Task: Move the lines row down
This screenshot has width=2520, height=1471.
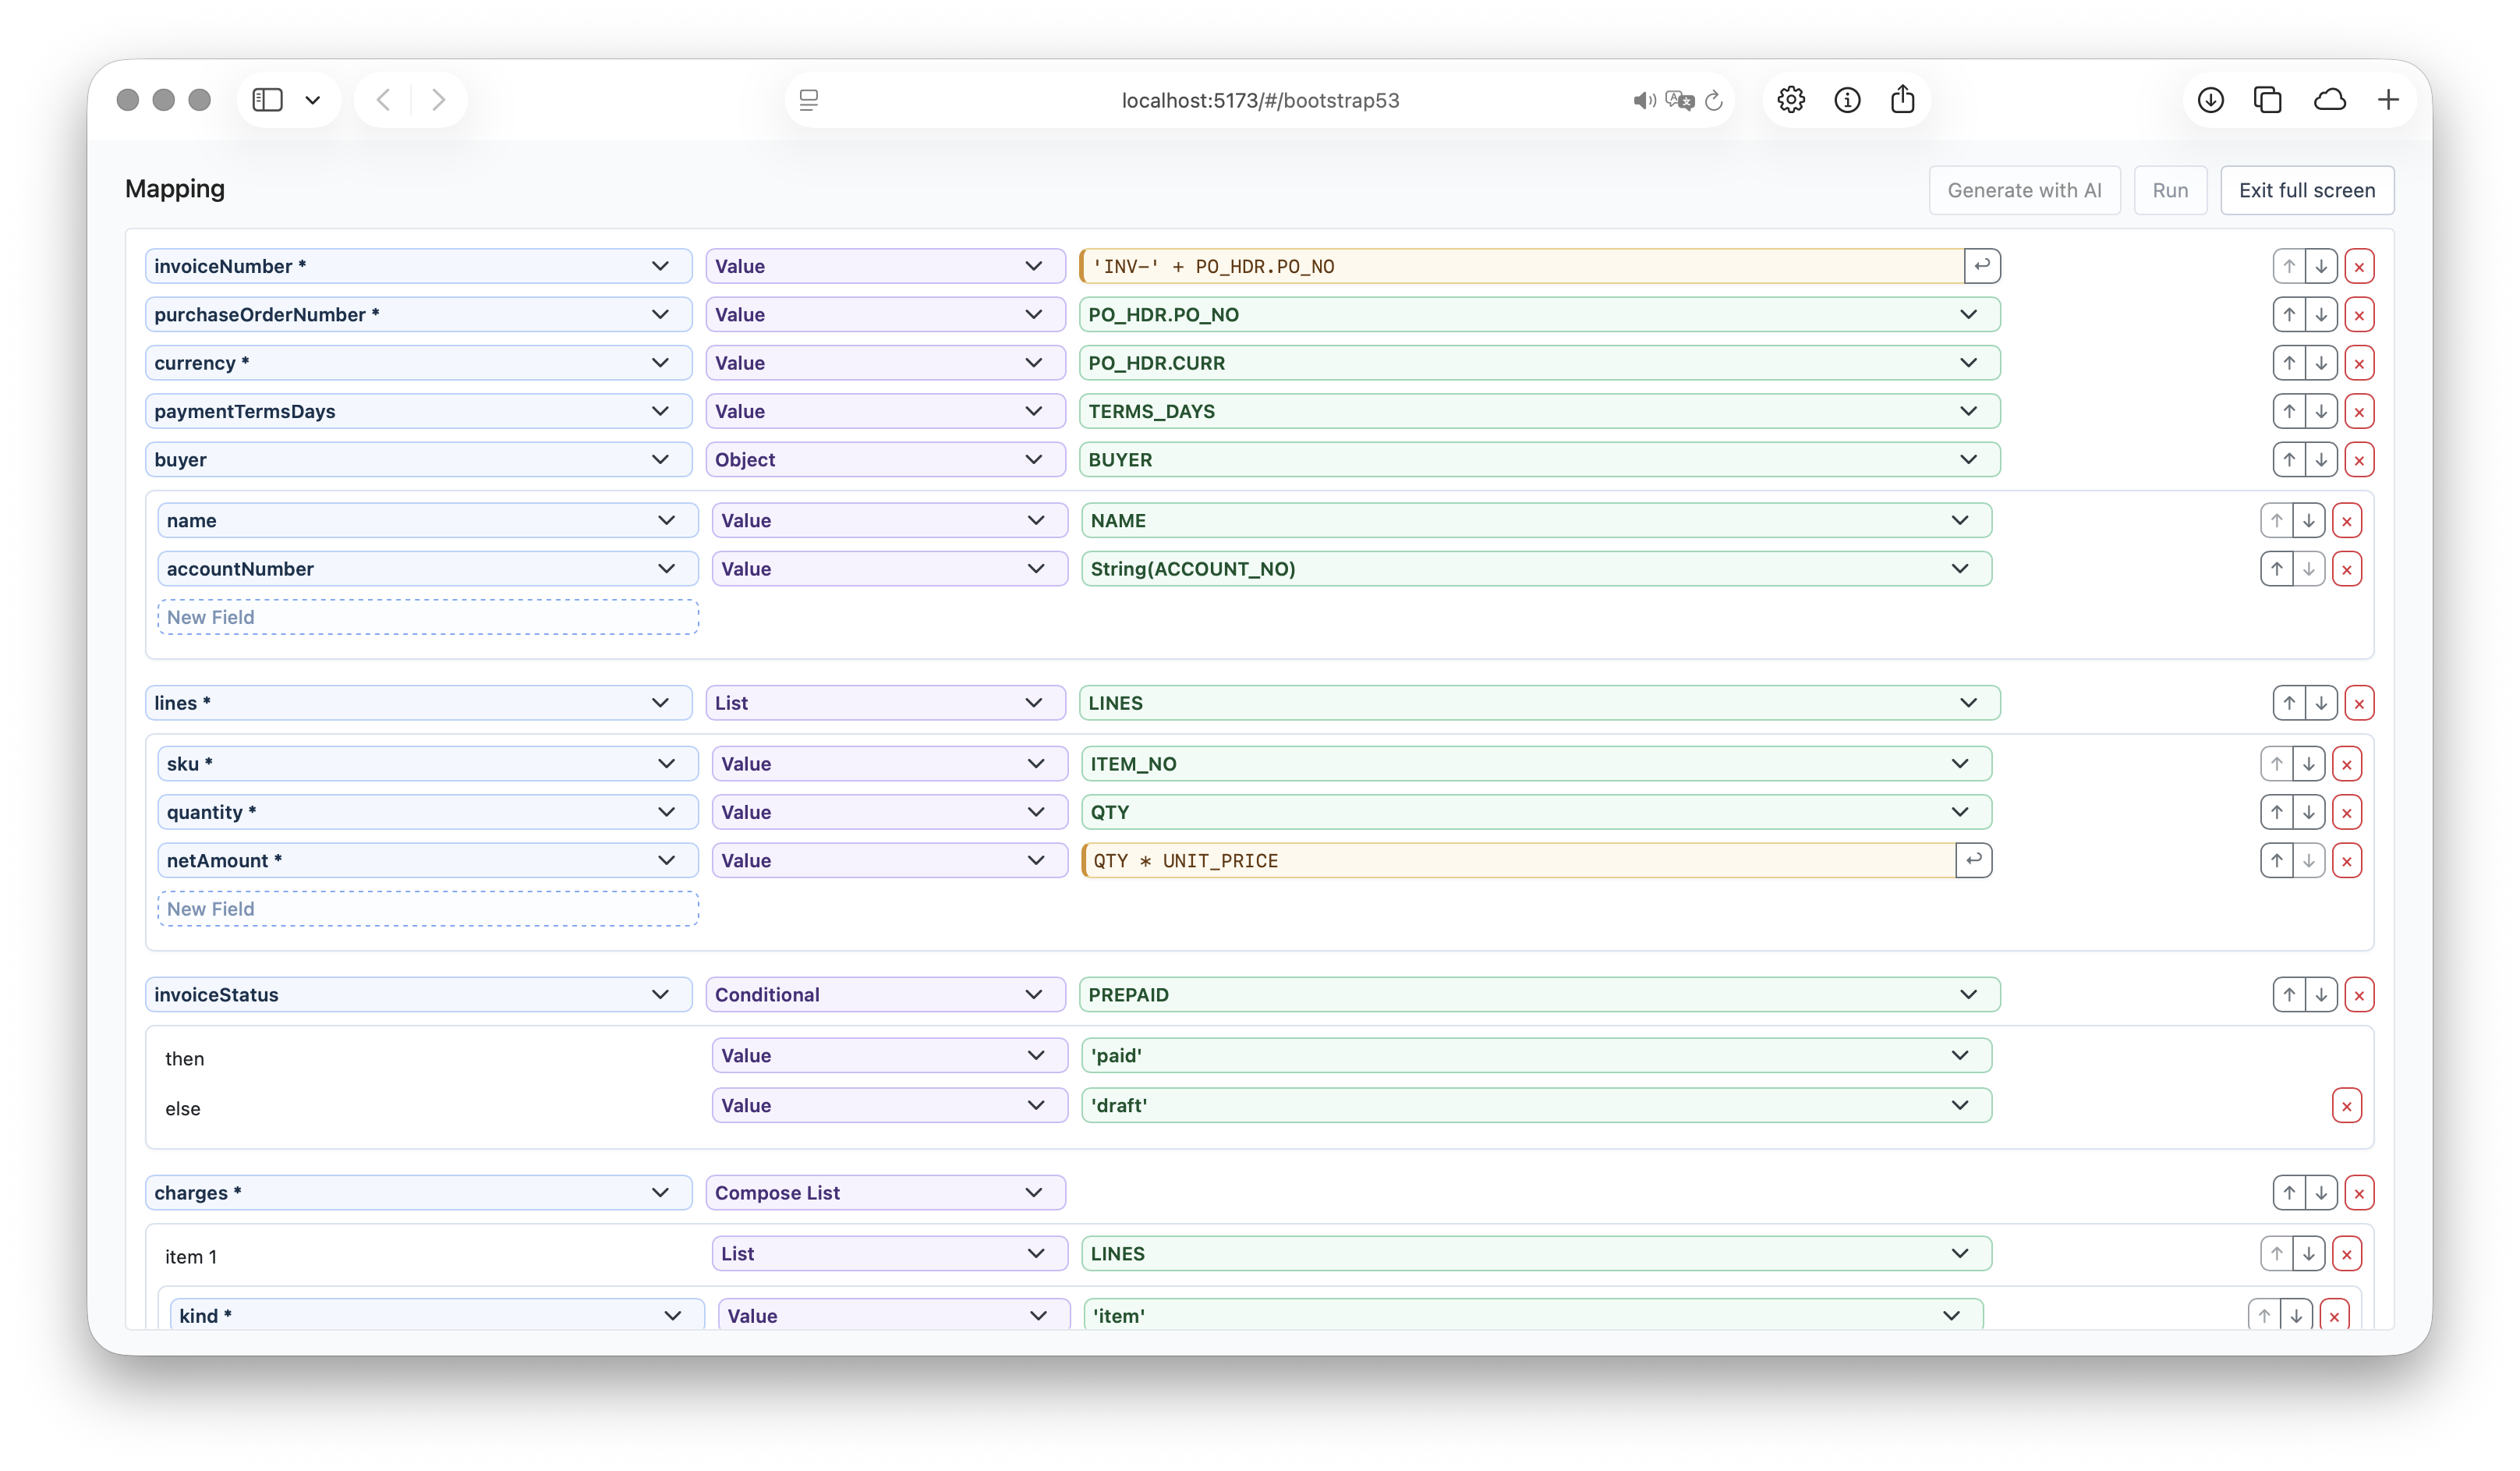Action: click(x=2321, y=703)
